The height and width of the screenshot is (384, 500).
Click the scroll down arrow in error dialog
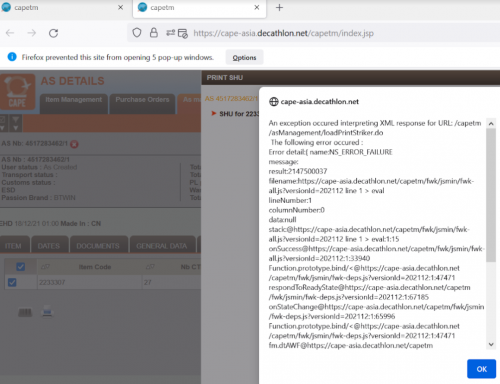point(491,344)
